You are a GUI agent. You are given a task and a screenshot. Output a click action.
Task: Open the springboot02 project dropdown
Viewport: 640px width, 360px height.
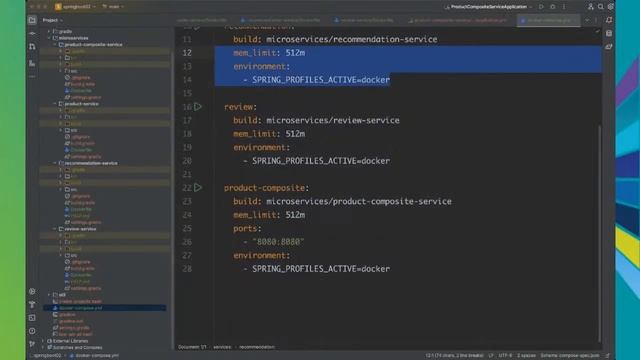point(75,7)
